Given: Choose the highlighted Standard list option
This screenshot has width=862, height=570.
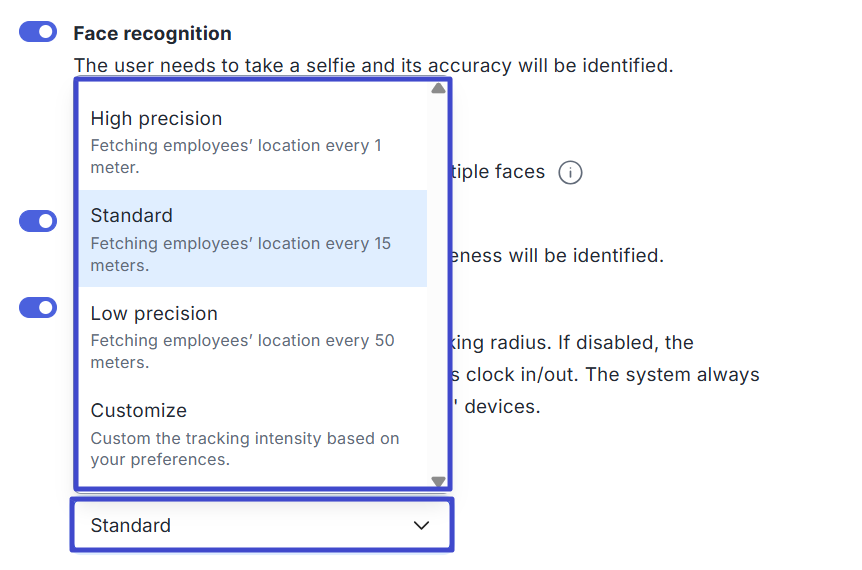Looking at the screenshot, I should coord(132,216).
